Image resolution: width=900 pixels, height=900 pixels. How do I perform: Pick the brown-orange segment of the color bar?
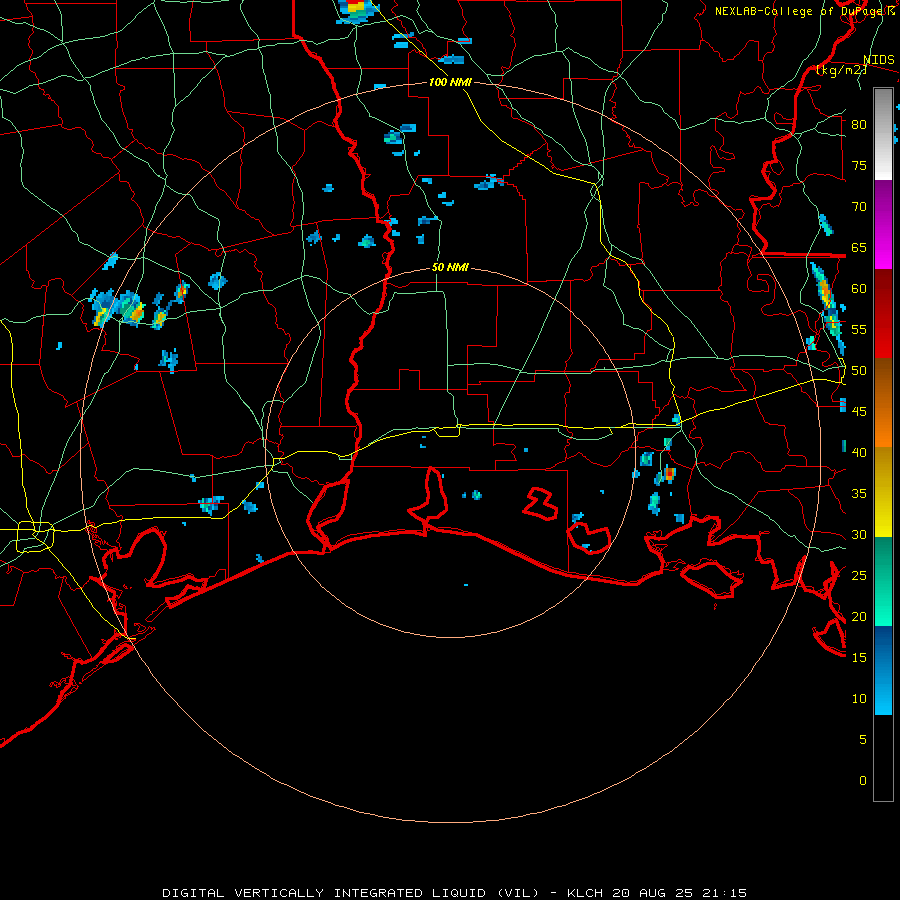pos(883,402)
